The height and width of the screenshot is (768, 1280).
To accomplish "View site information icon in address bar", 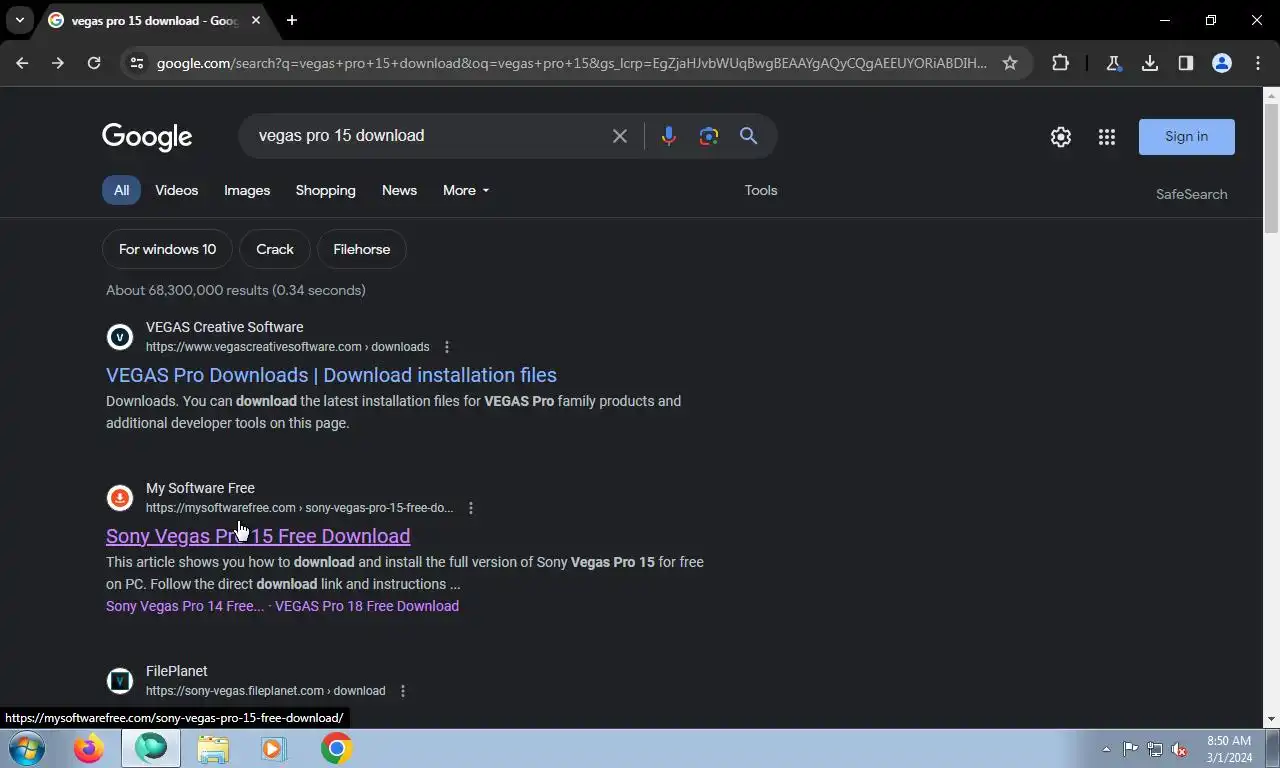I will point(137,63).
